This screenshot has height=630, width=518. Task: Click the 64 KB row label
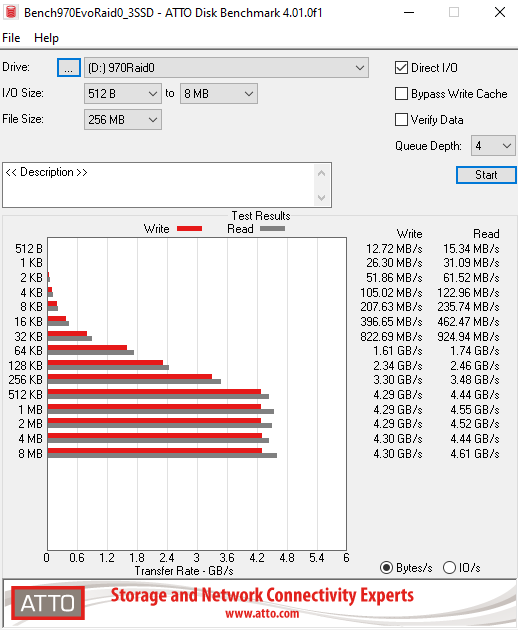pos(29,351)
